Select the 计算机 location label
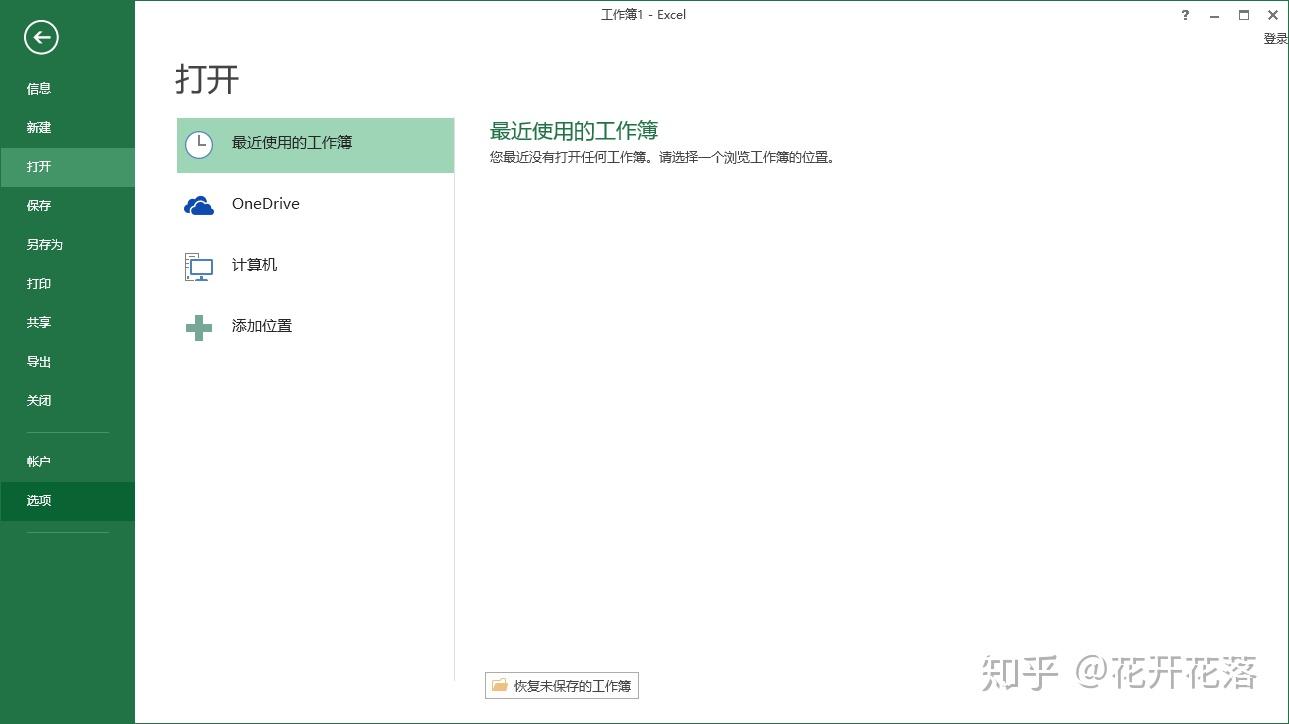This screenshot has width=1289, height=724. click(x=254, y=265)
